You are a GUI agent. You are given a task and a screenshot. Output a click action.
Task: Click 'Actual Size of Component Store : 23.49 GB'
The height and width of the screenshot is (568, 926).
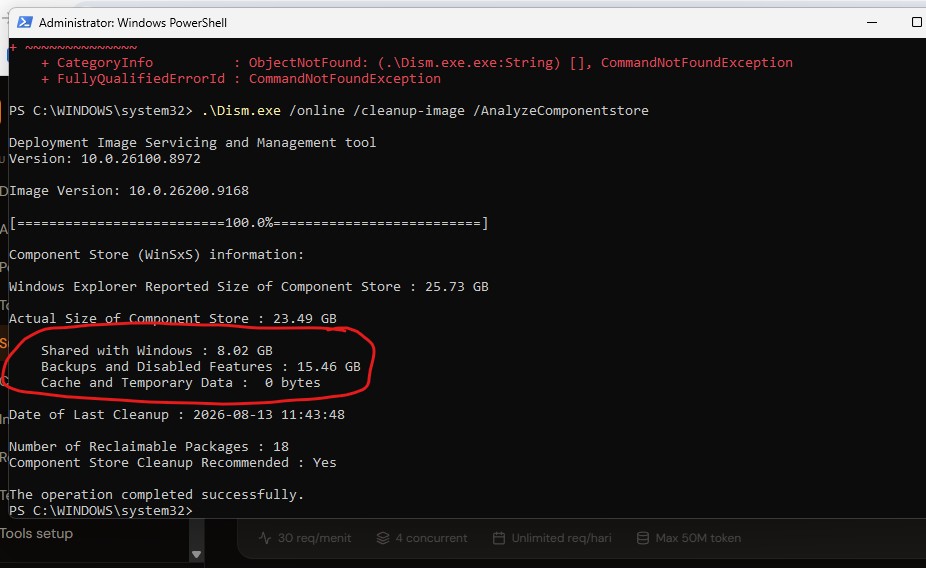click(x=172, y=318)
